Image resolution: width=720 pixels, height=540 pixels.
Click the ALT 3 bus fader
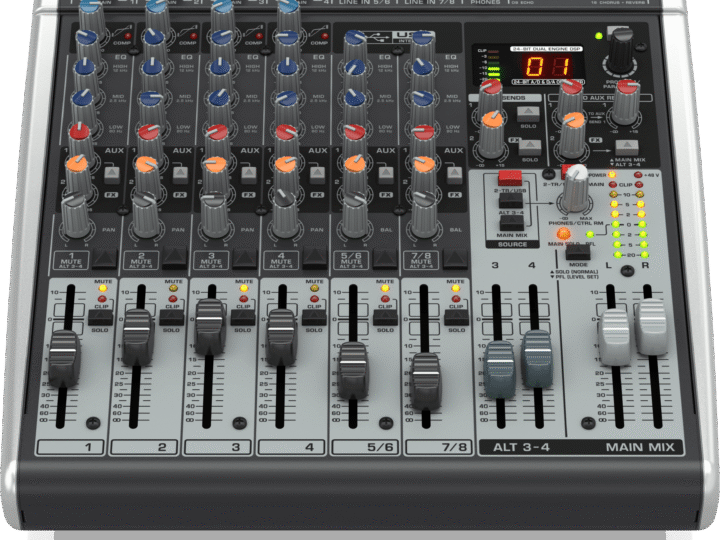[x=499, y=370]
